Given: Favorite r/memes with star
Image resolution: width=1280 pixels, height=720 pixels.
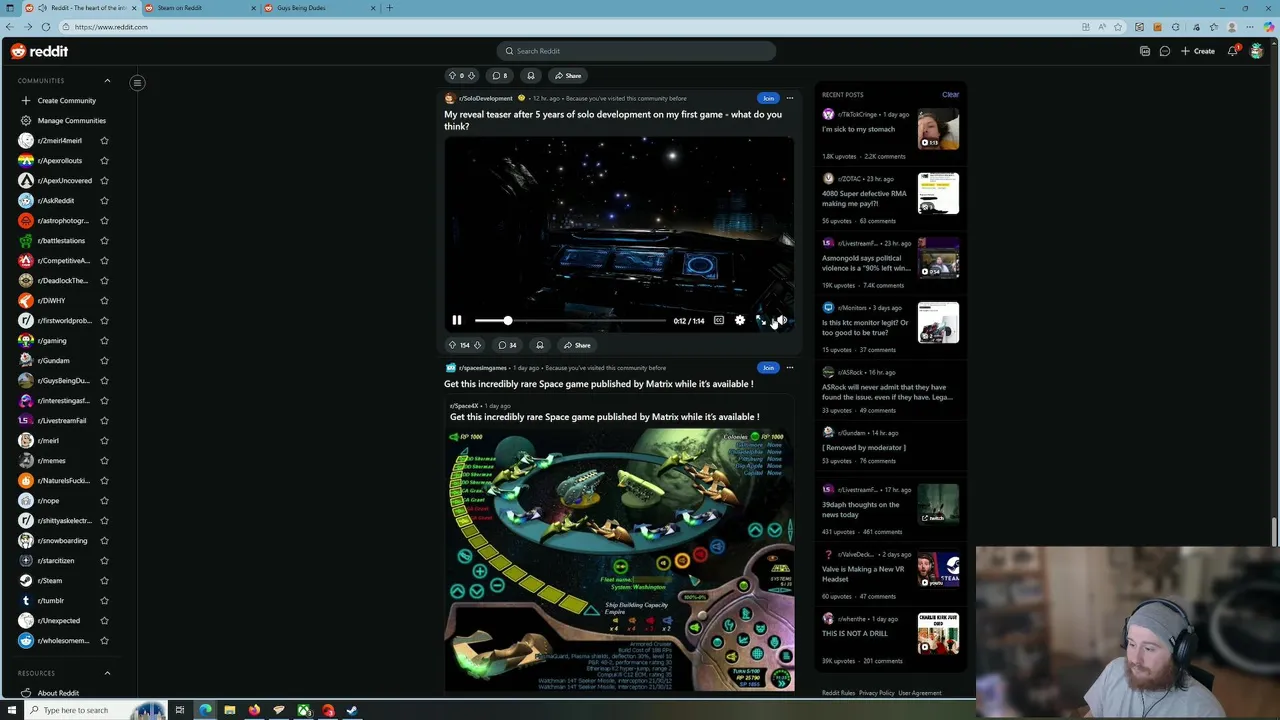Looking at the screenshot, I should [104, 461].
